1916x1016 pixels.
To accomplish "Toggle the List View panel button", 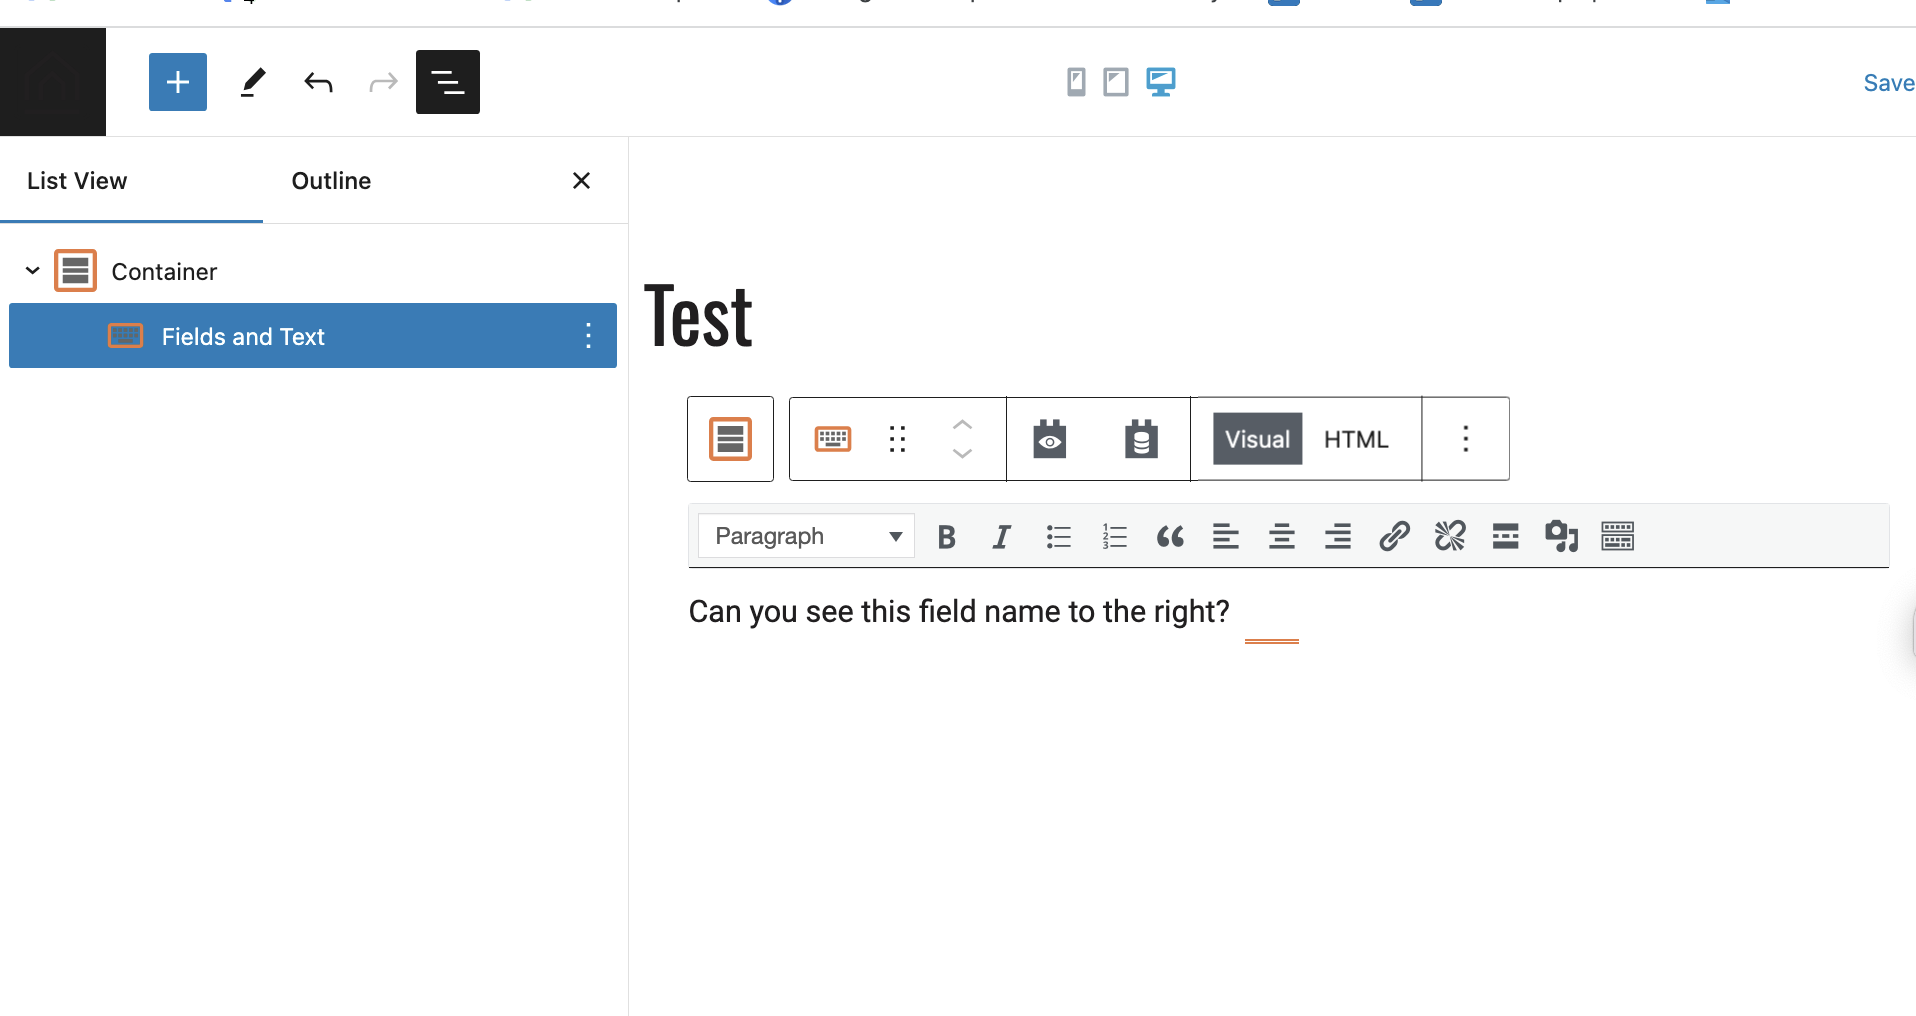I will [448, 82].
